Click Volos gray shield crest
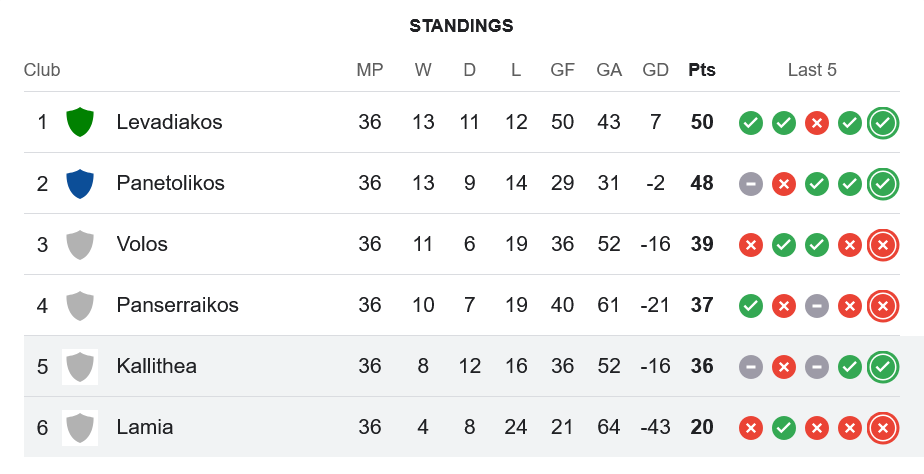Viewport: 924px width, 474px height. tap(80, 245)
